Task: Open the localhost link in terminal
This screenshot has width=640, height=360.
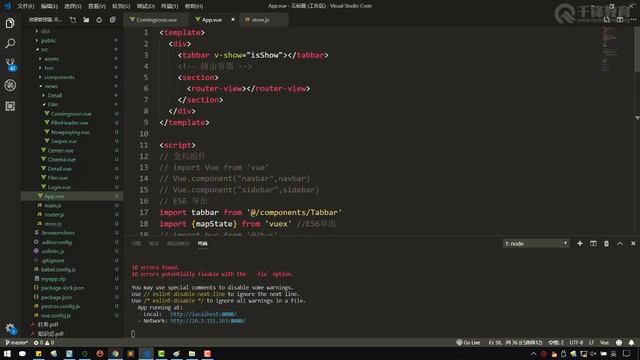Action: 203,314
